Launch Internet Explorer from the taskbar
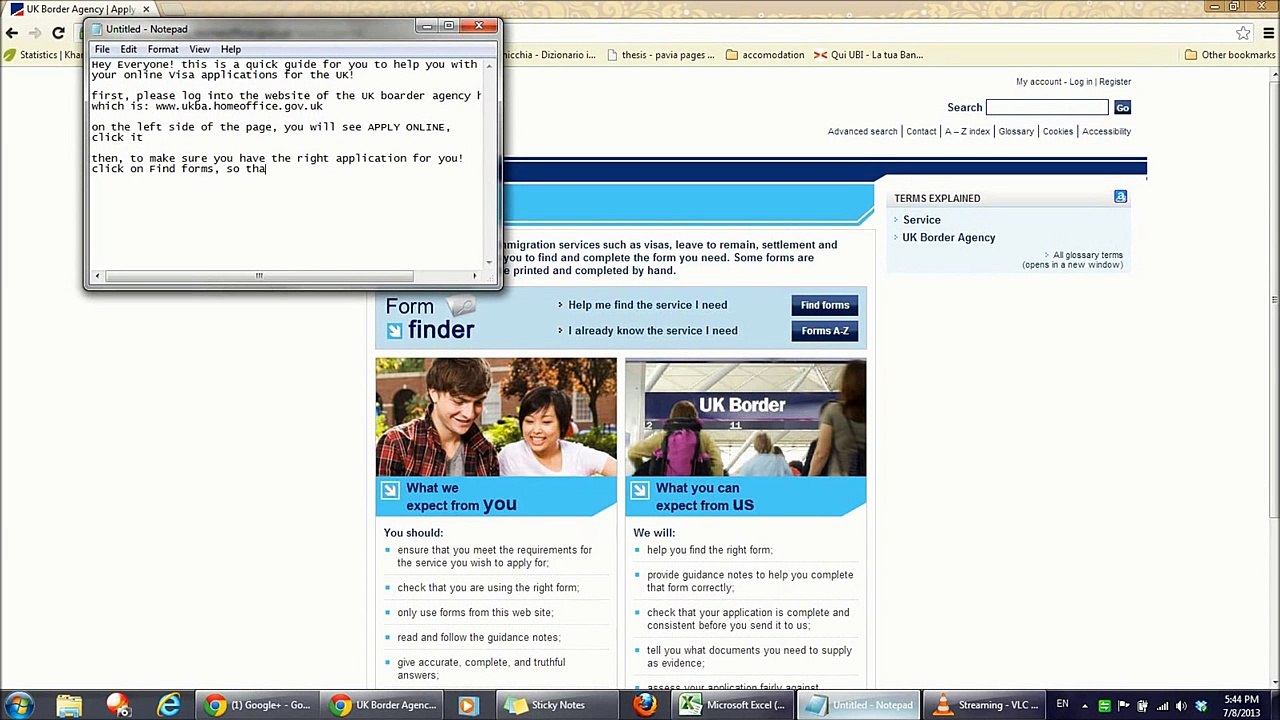 [x=169, y=705]
